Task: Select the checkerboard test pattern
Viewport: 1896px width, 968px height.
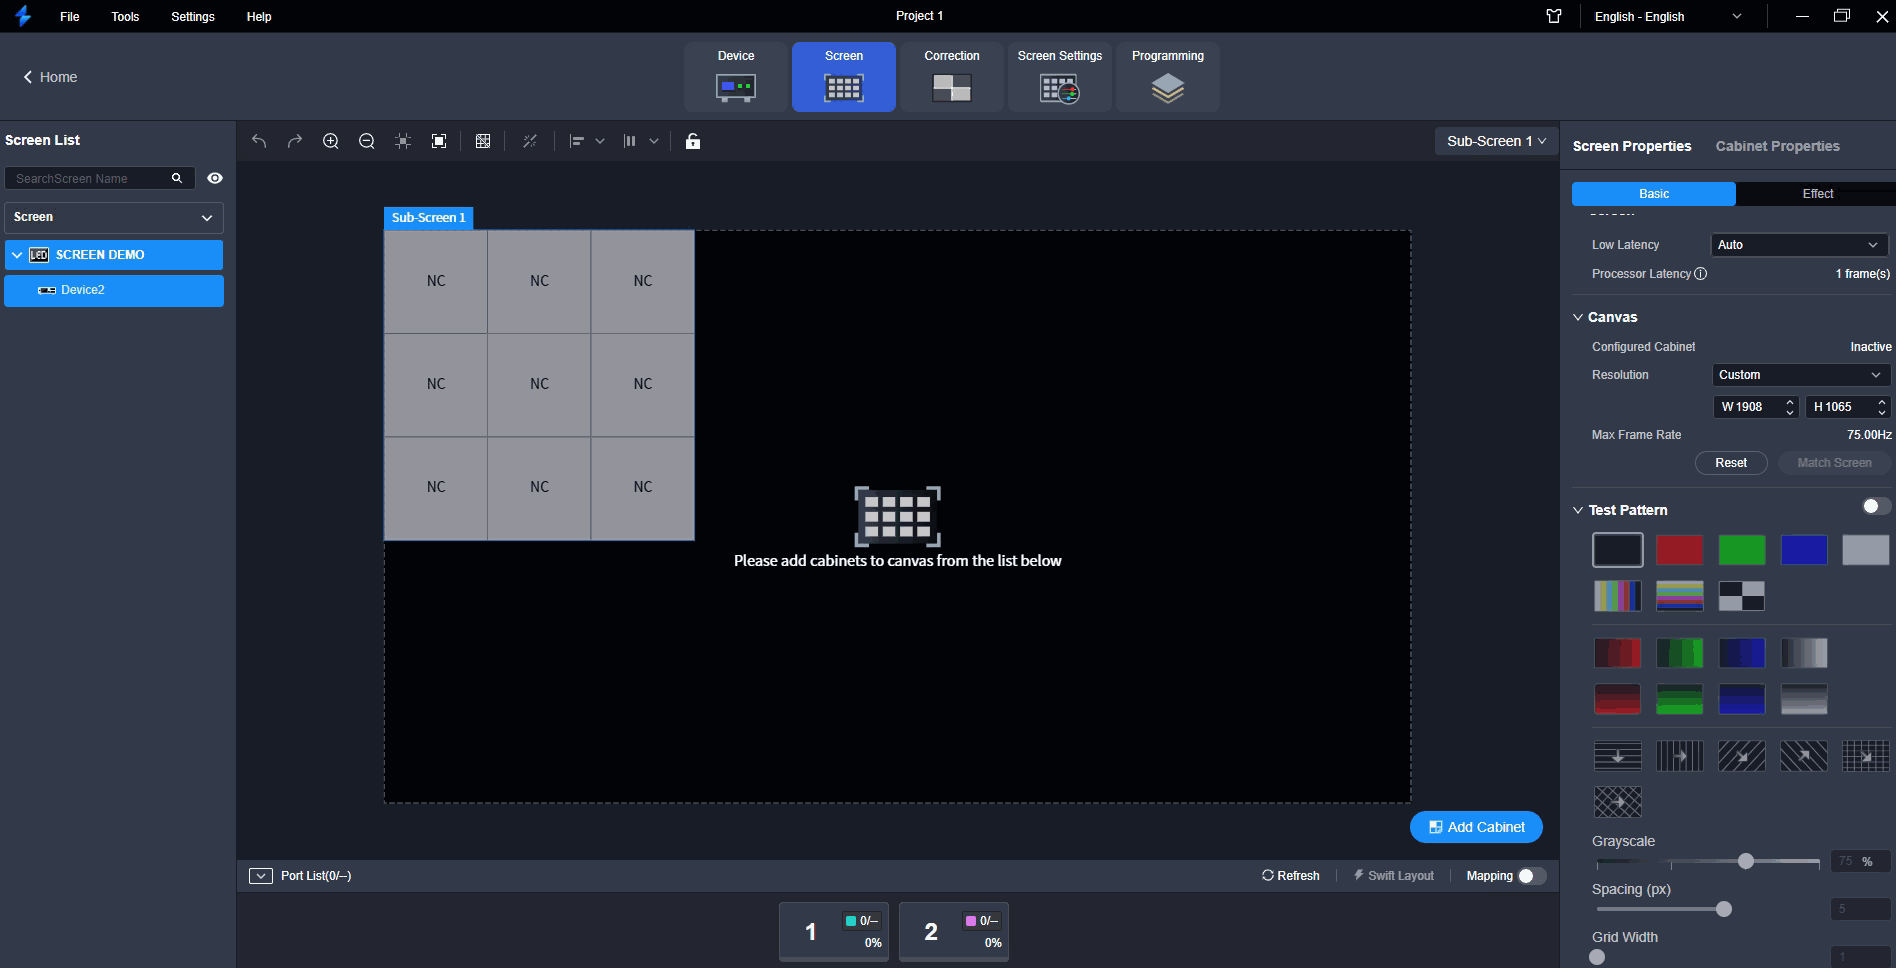Action: (1742, 596)
